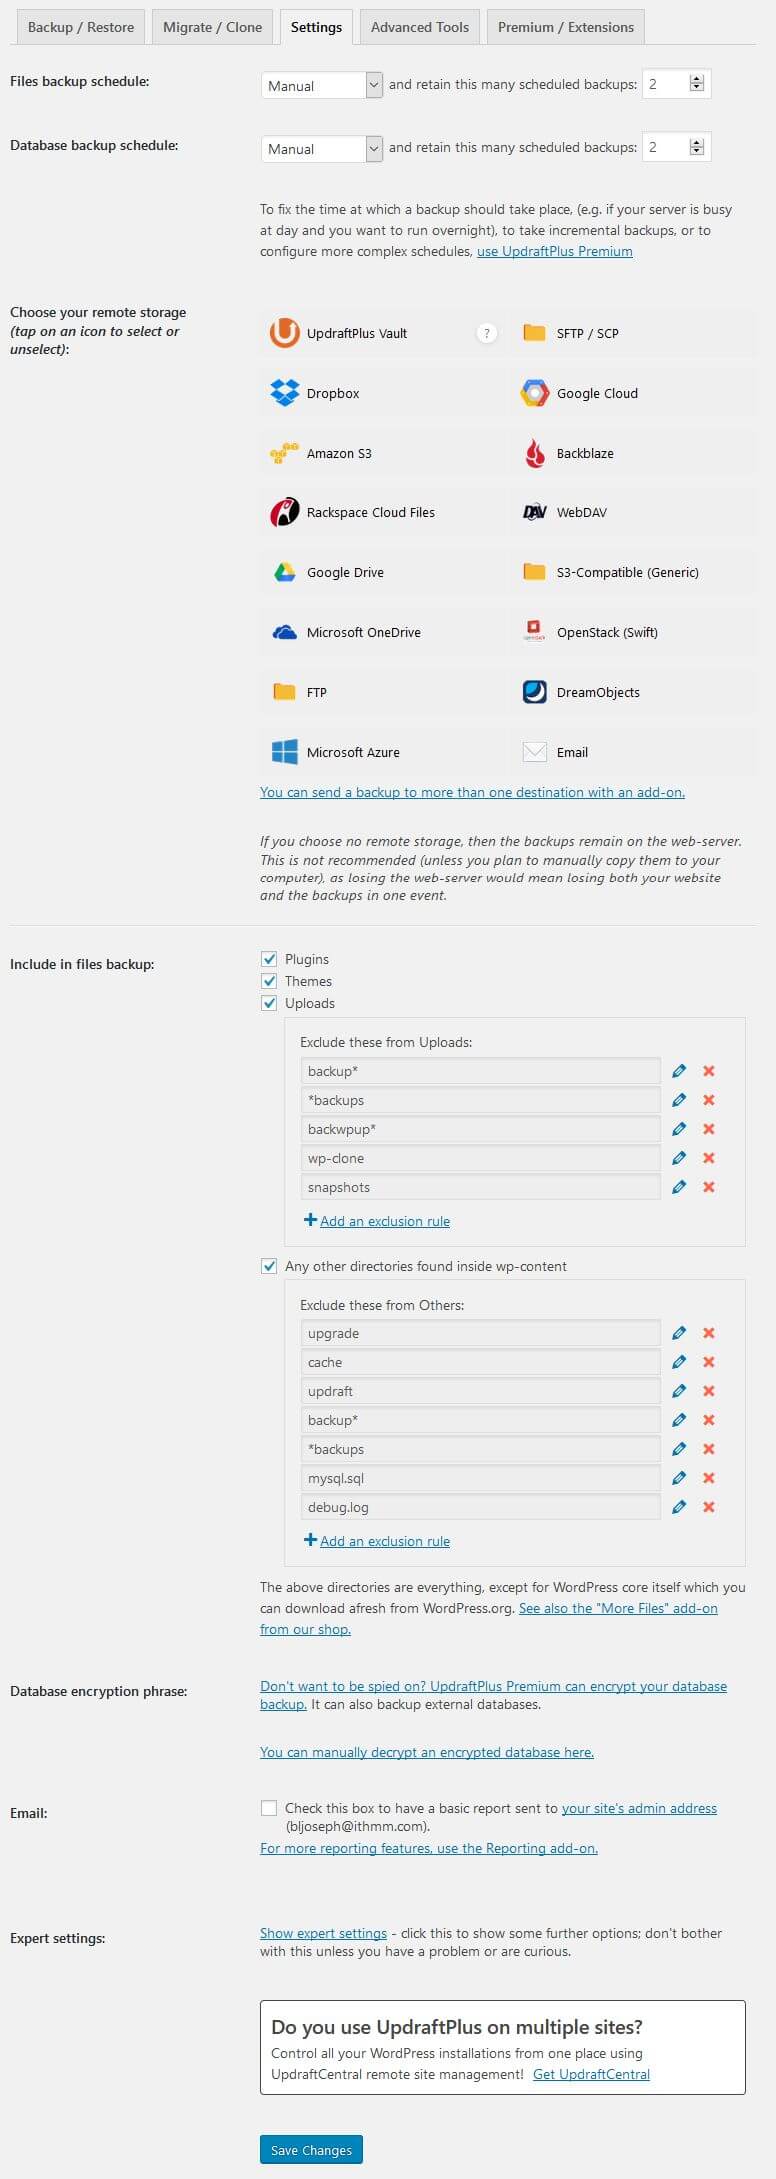The image size is (776, 2179).
Task: Click your site's admin address link
Action: pos(639,1808)
